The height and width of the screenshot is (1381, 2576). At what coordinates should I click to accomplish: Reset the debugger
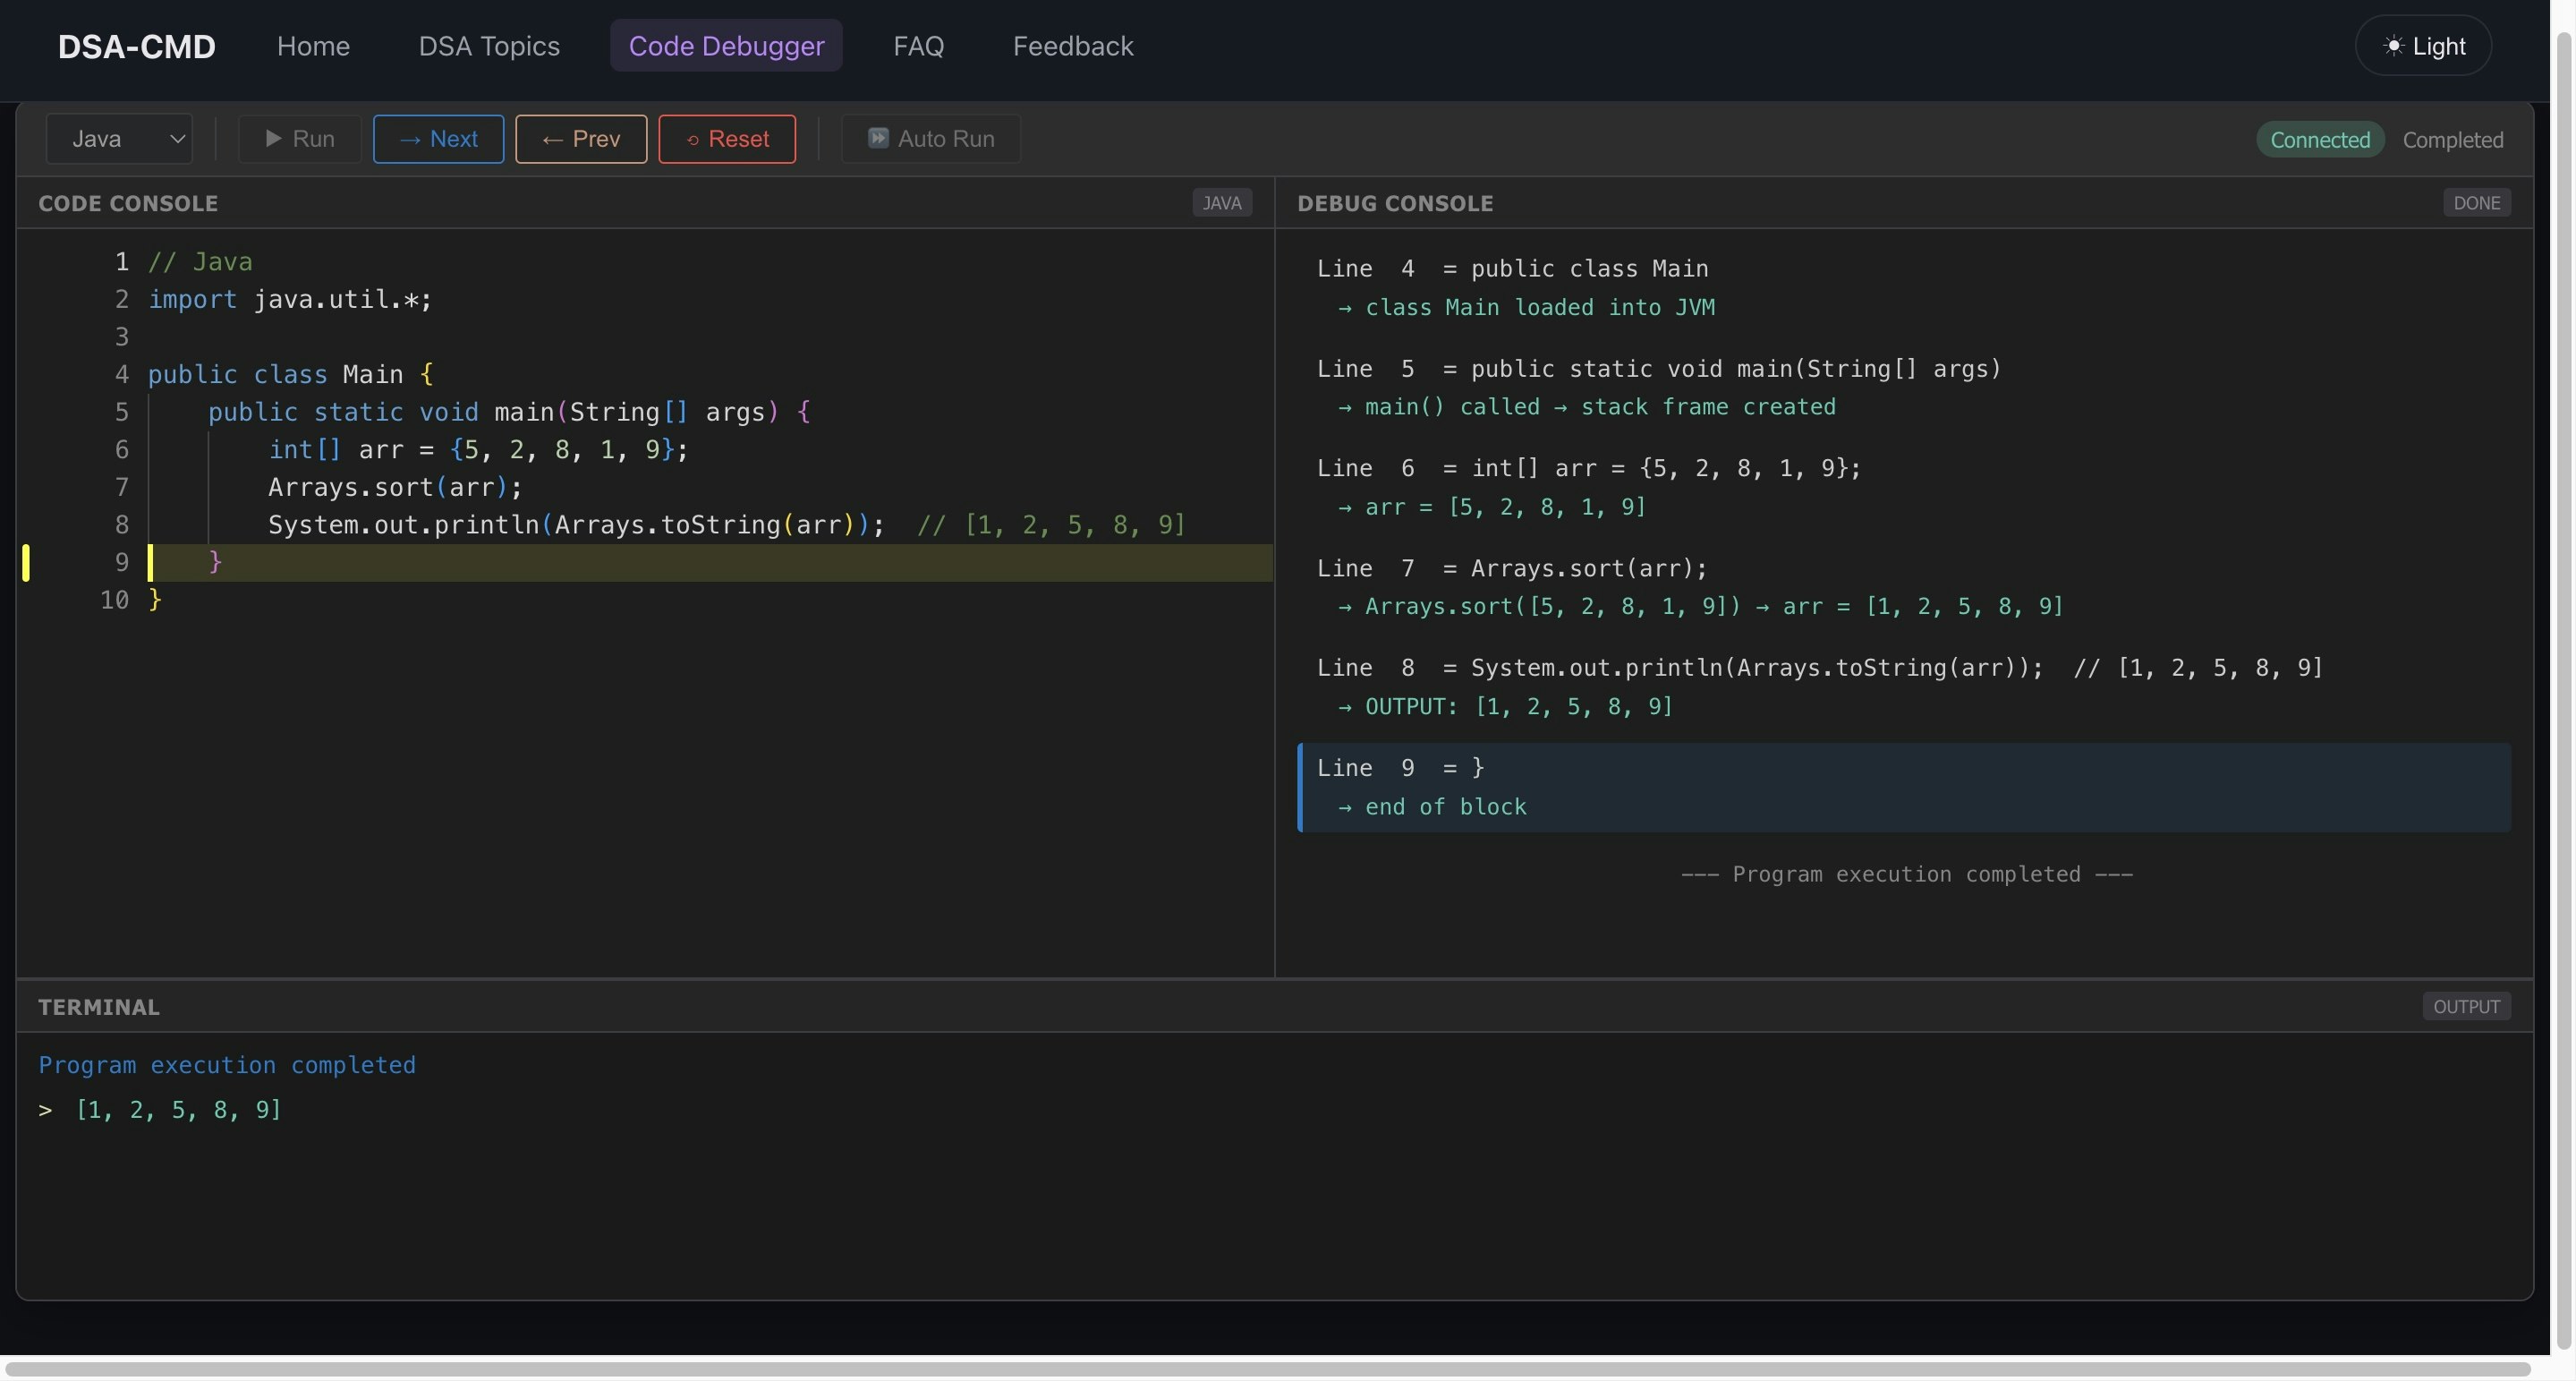pyautogui.click(x=727, y=139)
